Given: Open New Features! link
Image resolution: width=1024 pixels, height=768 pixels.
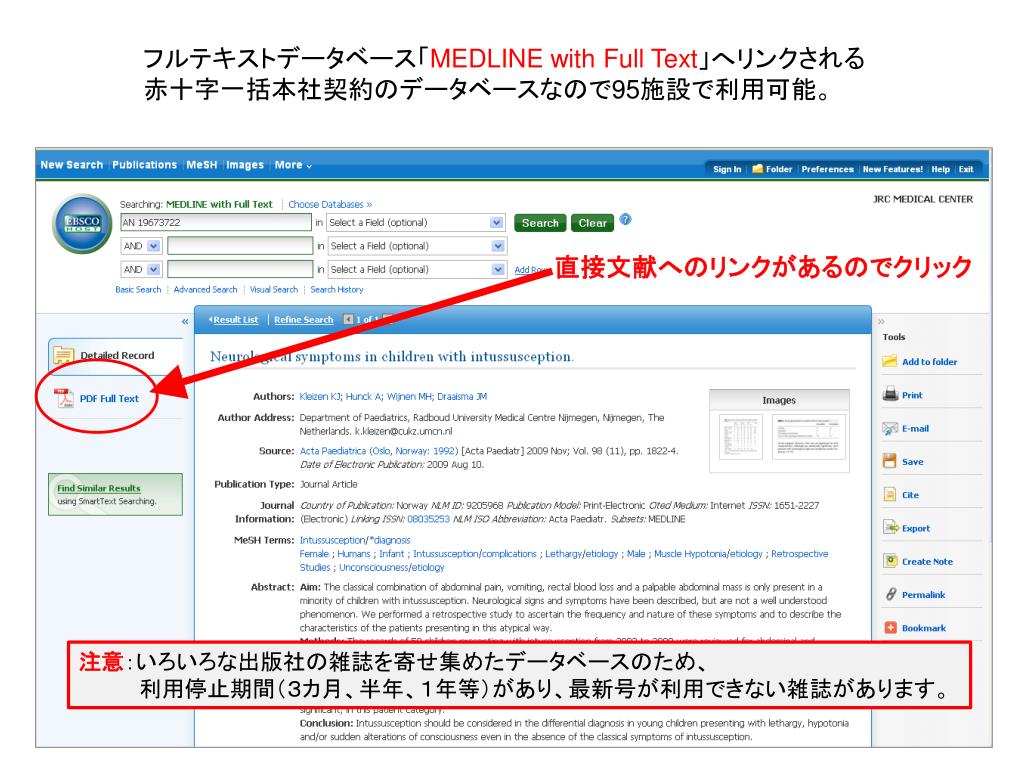Looking at the screenshot, I should point(893,169).
